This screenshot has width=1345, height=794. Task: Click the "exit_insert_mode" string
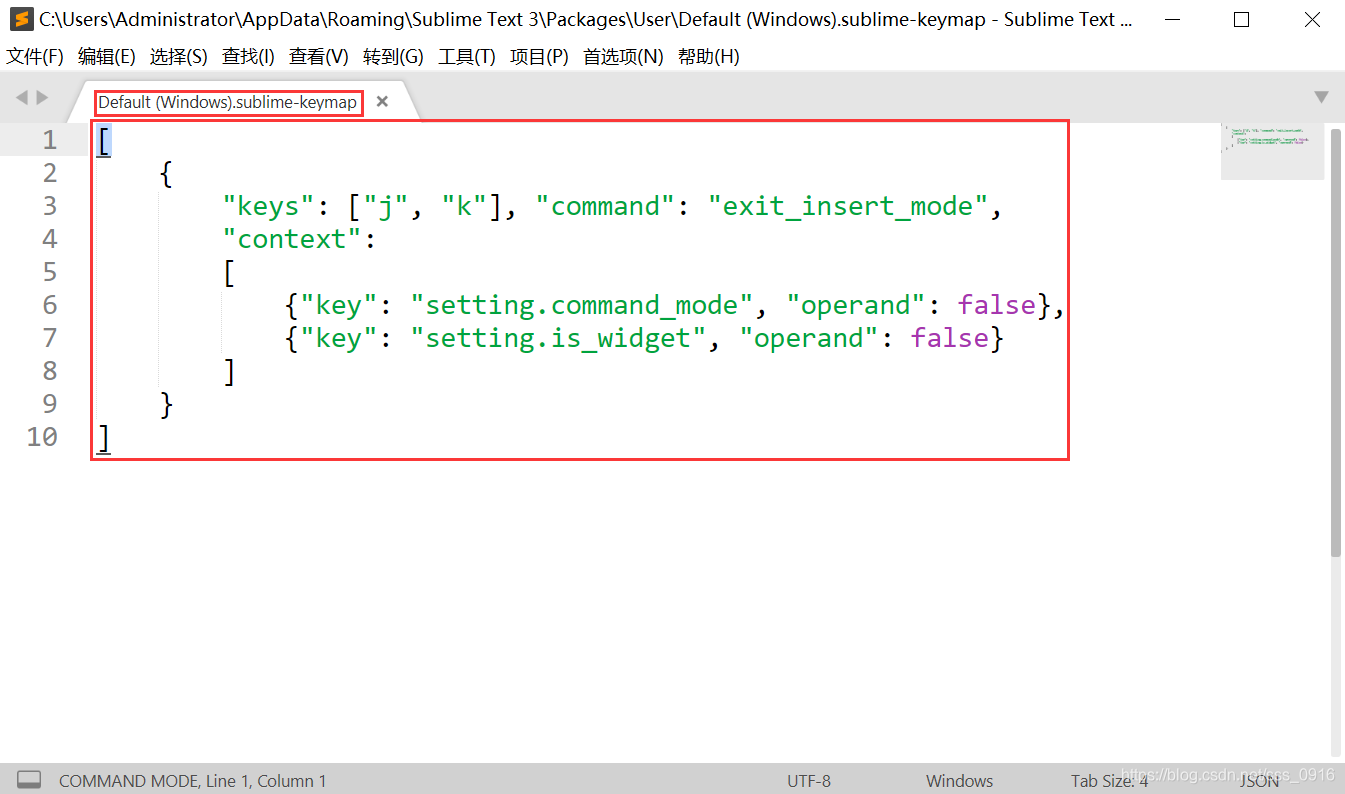848,206
